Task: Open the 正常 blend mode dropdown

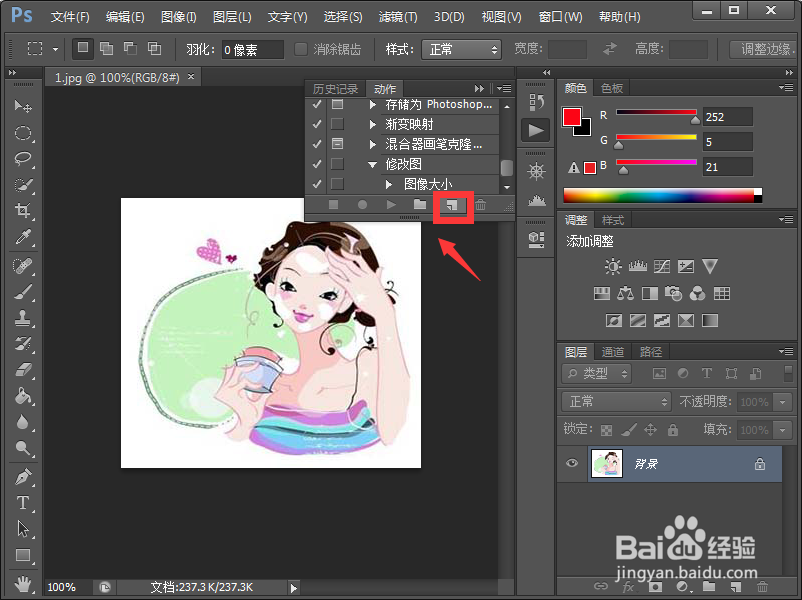Action: (x=615, y=400)
